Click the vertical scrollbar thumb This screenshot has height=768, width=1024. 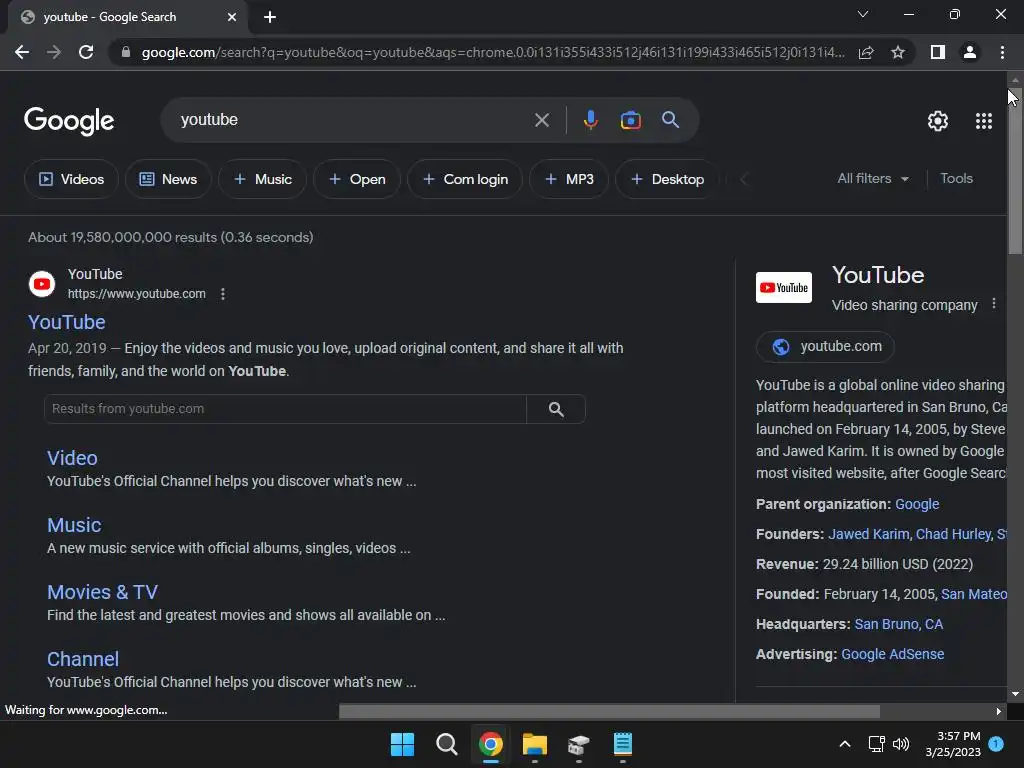[1015, 172]
